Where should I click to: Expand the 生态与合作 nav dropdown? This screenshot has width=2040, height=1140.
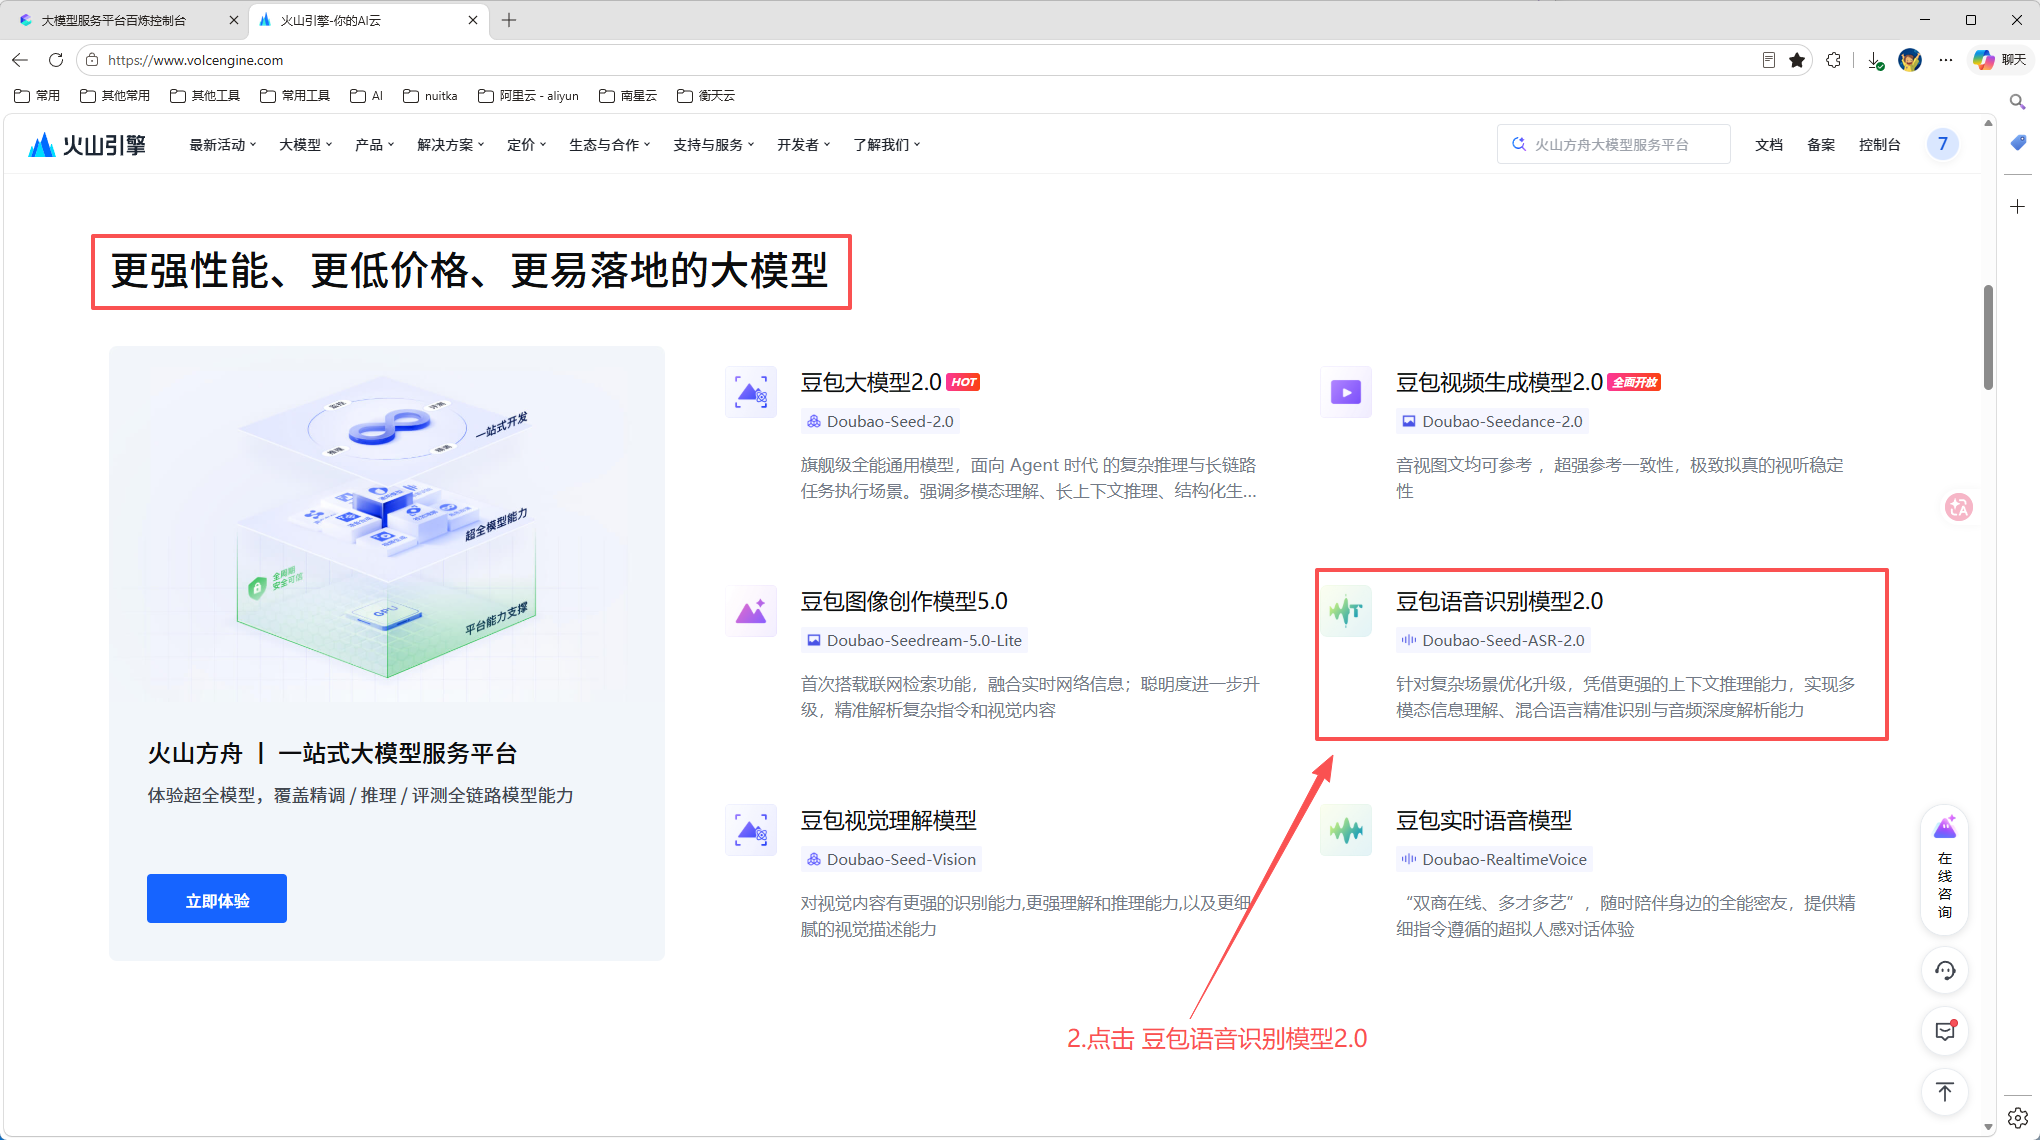click(x=610, y=145)
